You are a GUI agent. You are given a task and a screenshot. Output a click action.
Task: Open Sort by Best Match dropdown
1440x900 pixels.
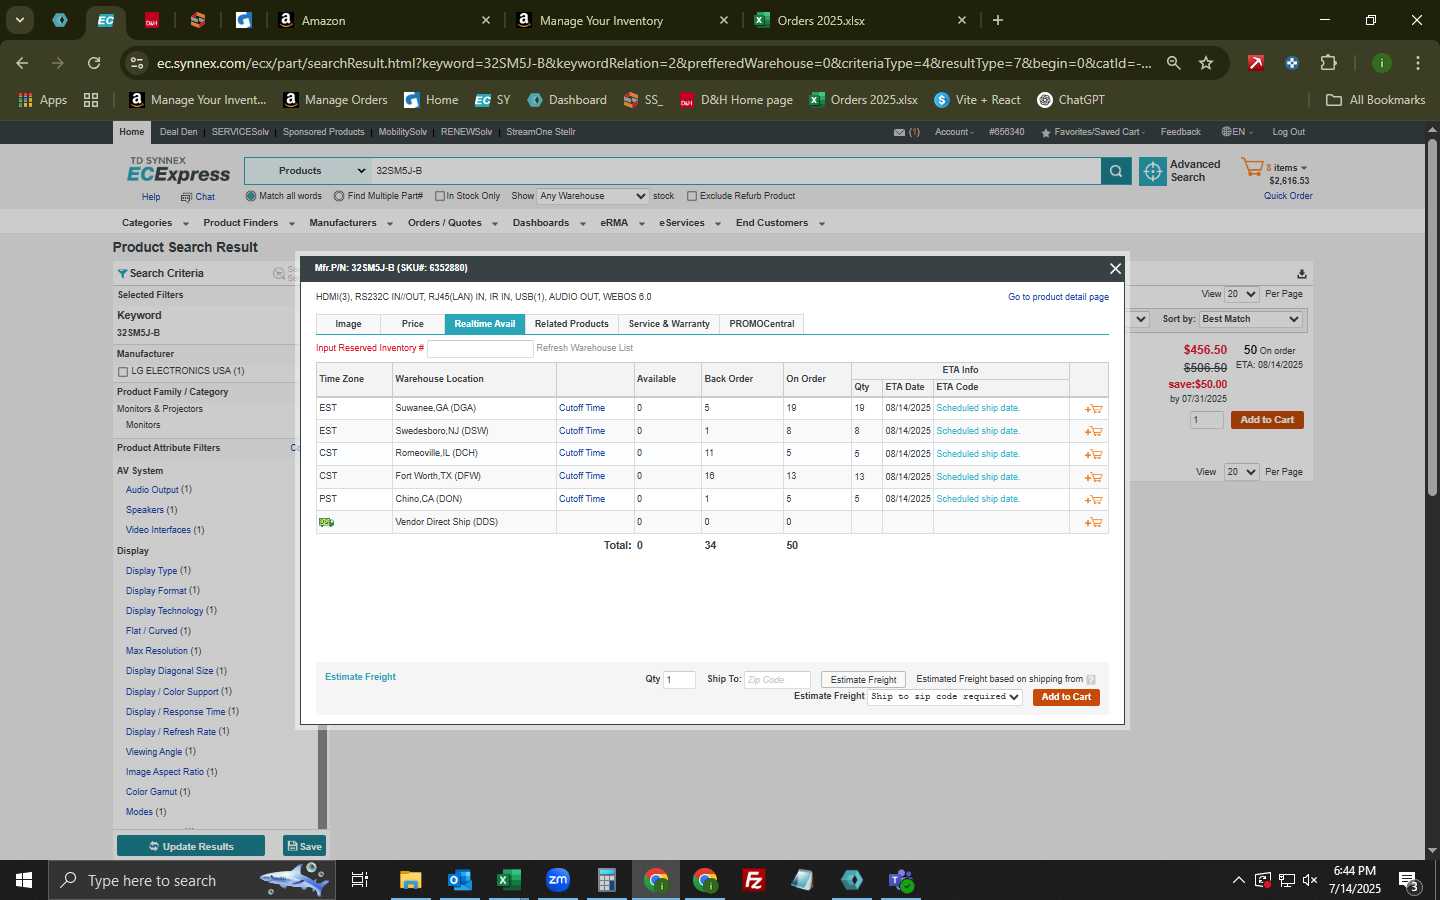point(1251,319)
